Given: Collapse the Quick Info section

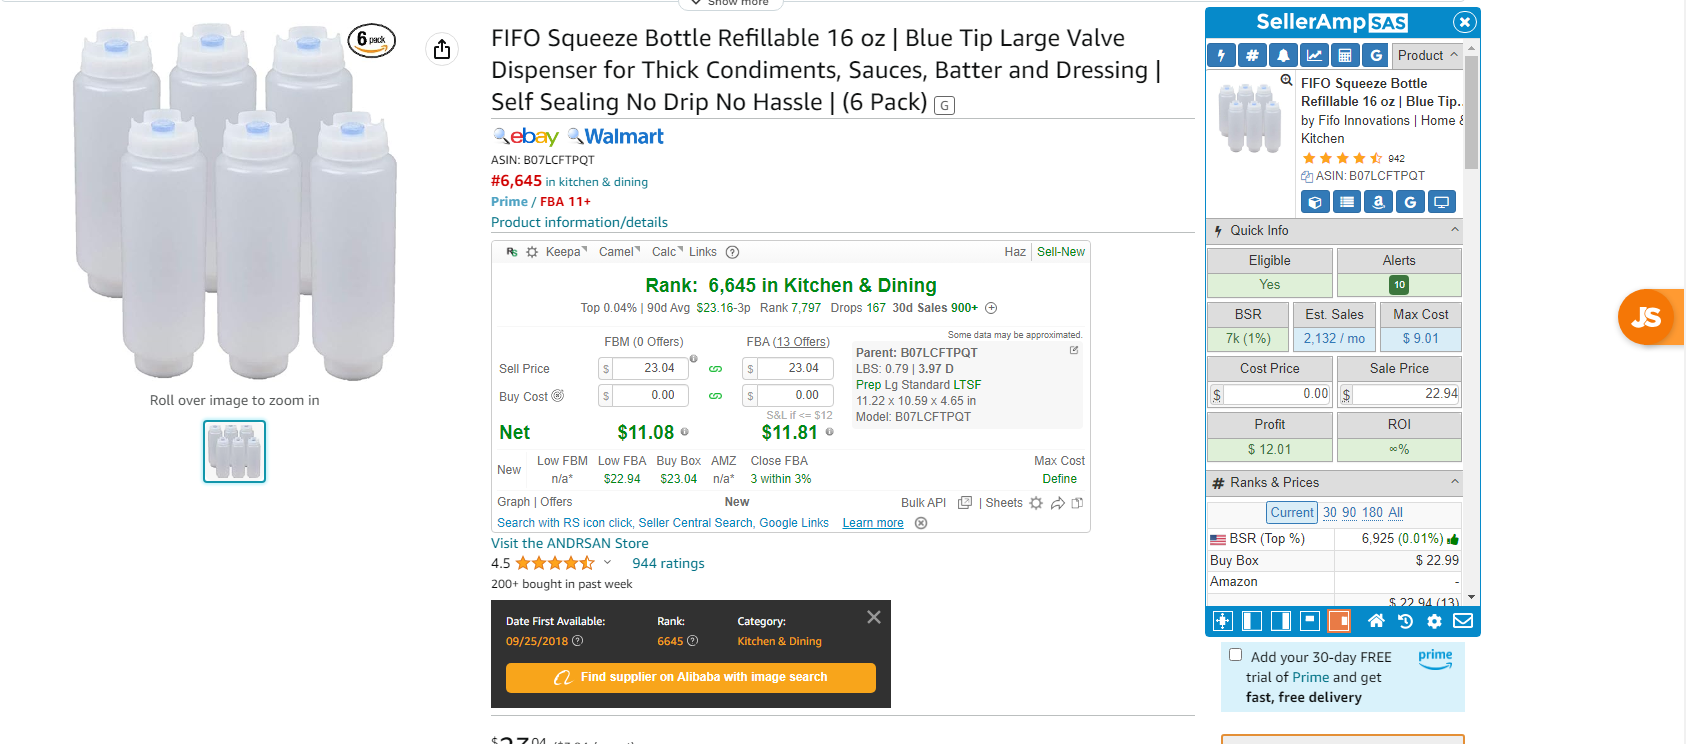Looking at the screenshot, I should click(1455, 230).
